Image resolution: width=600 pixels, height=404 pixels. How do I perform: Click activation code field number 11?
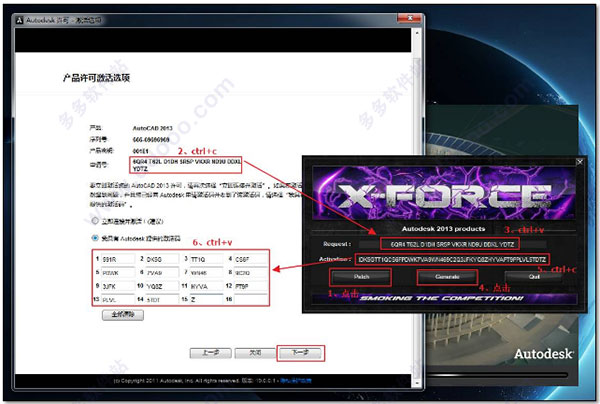[207, 286]
